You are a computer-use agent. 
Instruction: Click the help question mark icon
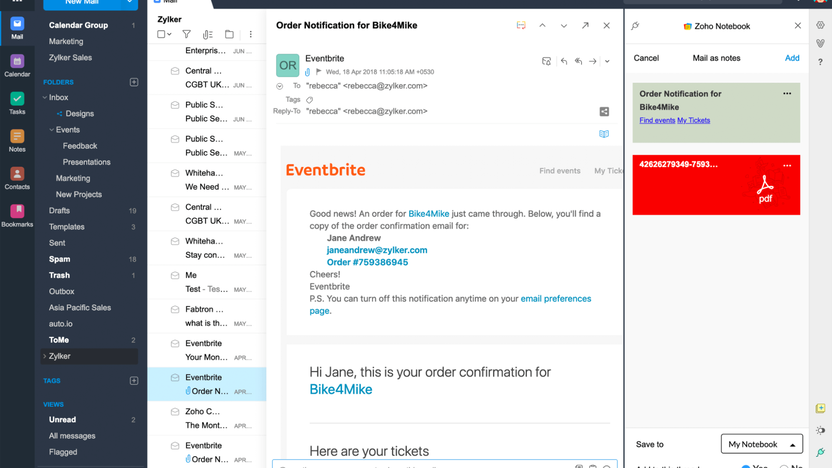[820, 62]
